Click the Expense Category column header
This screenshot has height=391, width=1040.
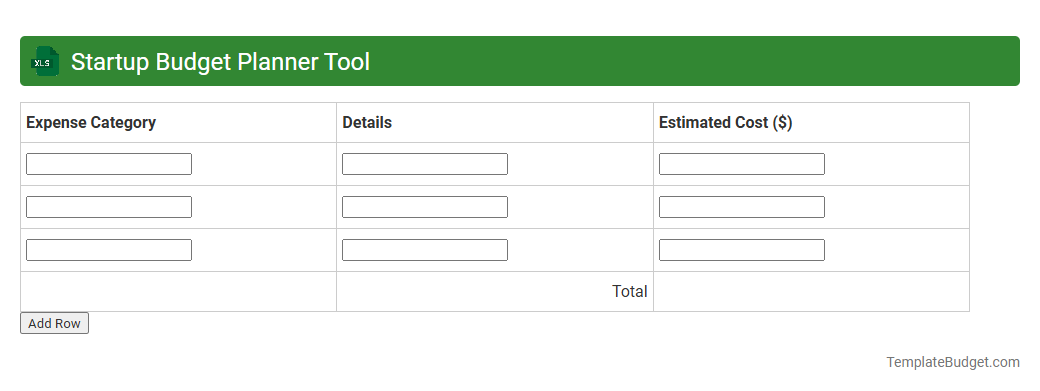coord(178,123)
